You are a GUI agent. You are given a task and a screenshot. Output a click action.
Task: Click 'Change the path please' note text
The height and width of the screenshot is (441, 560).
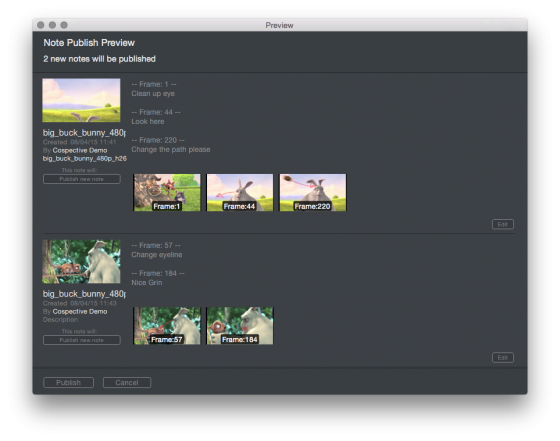(x=171, y=149)
